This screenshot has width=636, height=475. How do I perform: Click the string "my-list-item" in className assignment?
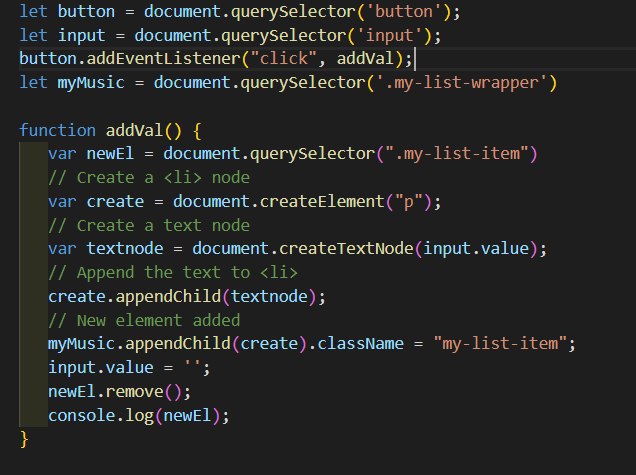click(500, 344)
